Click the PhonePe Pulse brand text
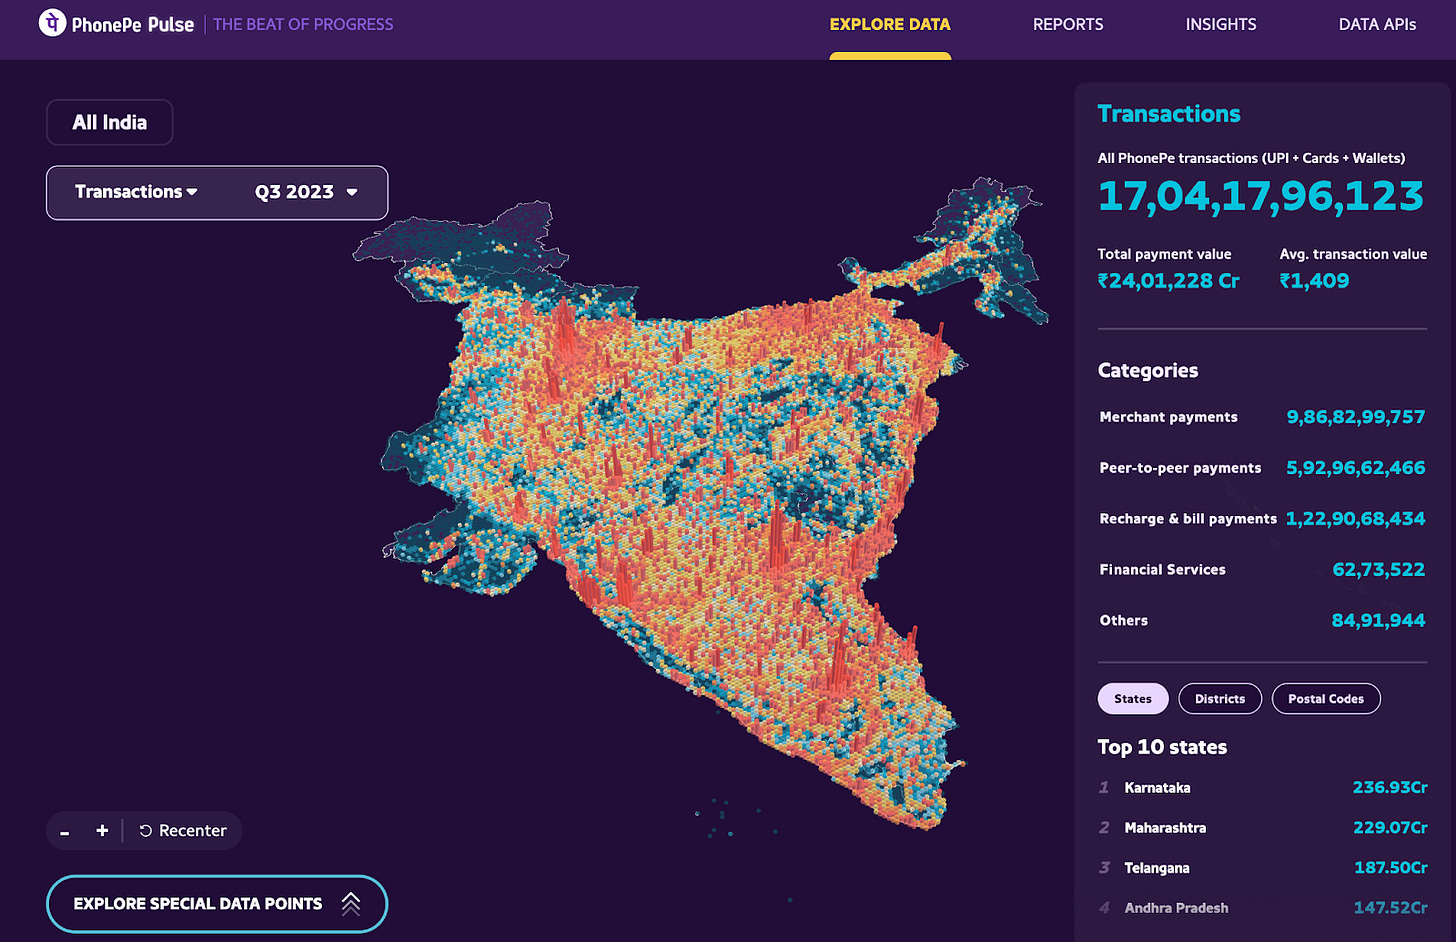1456x942 pixels. point(133,24)
